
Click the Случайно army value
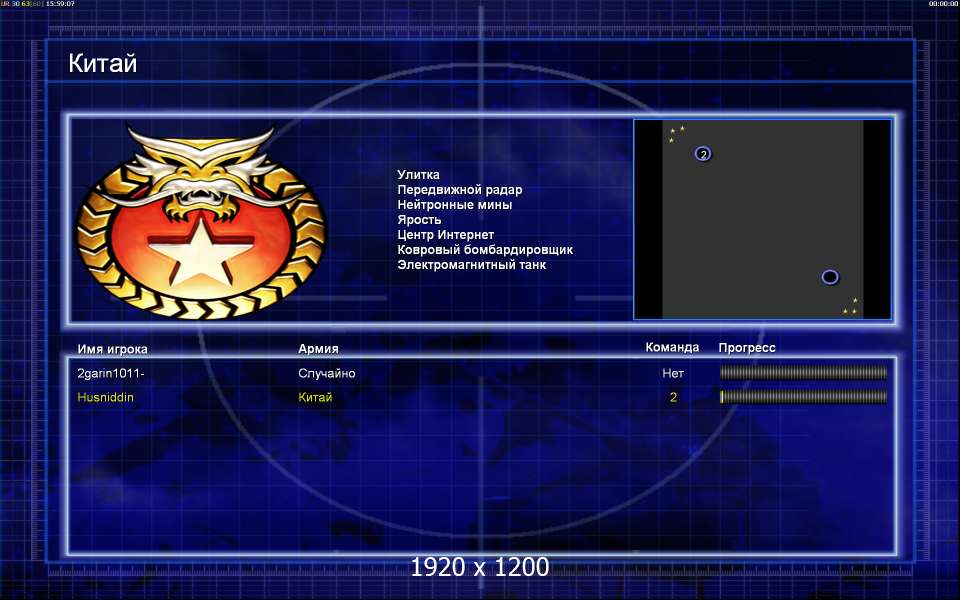(x=326, y=373)
